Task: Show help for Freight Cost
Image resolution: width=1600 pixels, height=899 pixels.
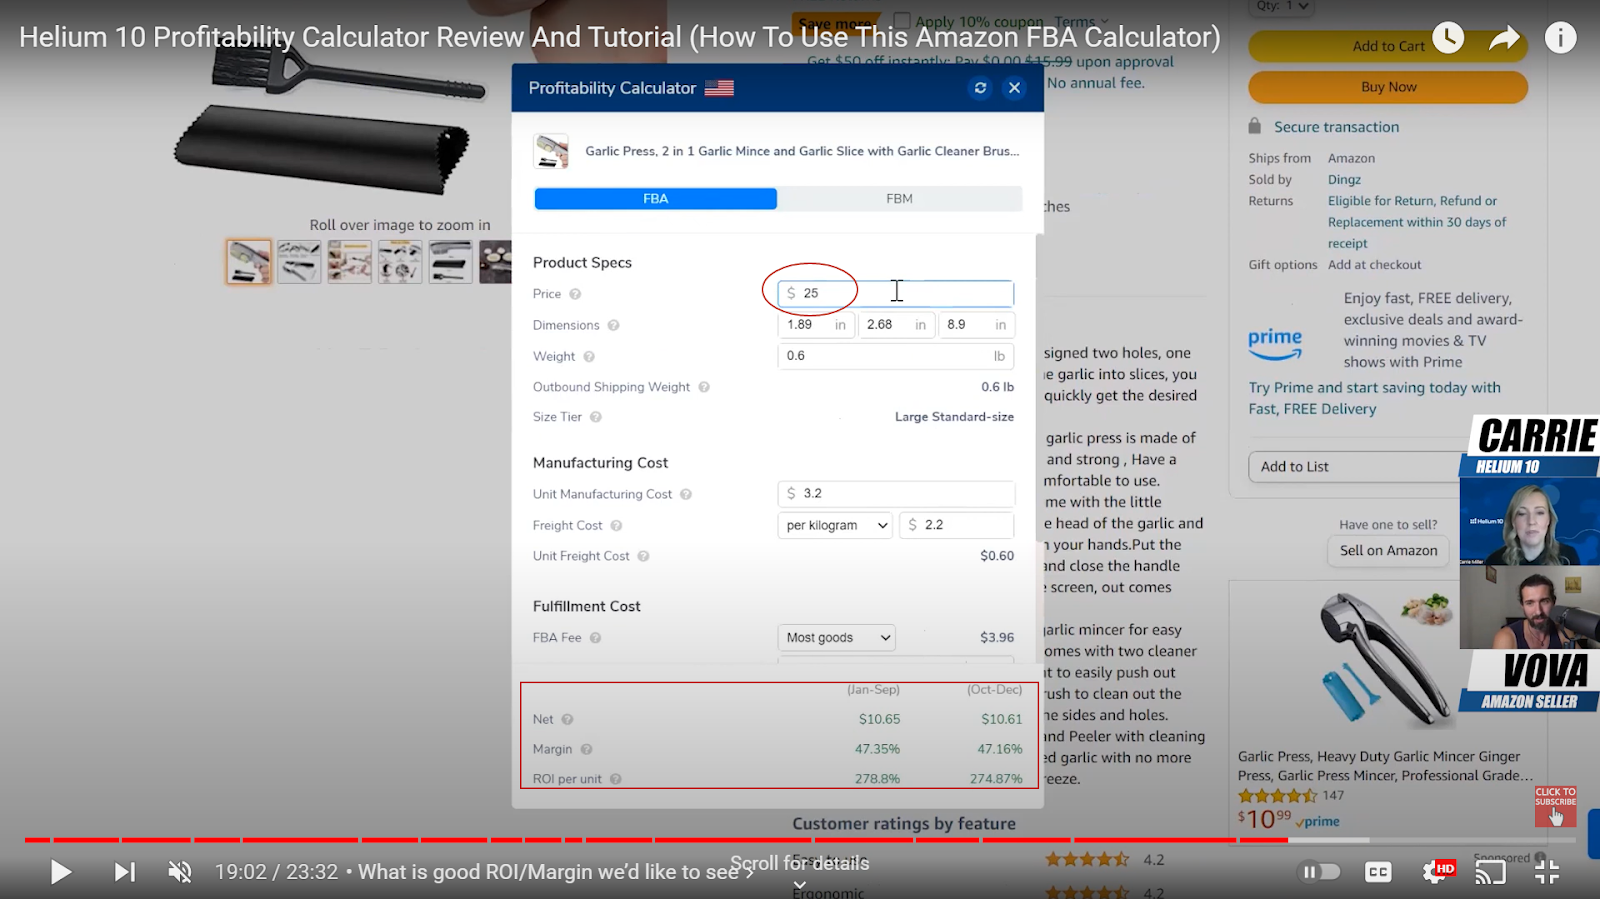Action: pyautogui.click(x=616, y=525)
